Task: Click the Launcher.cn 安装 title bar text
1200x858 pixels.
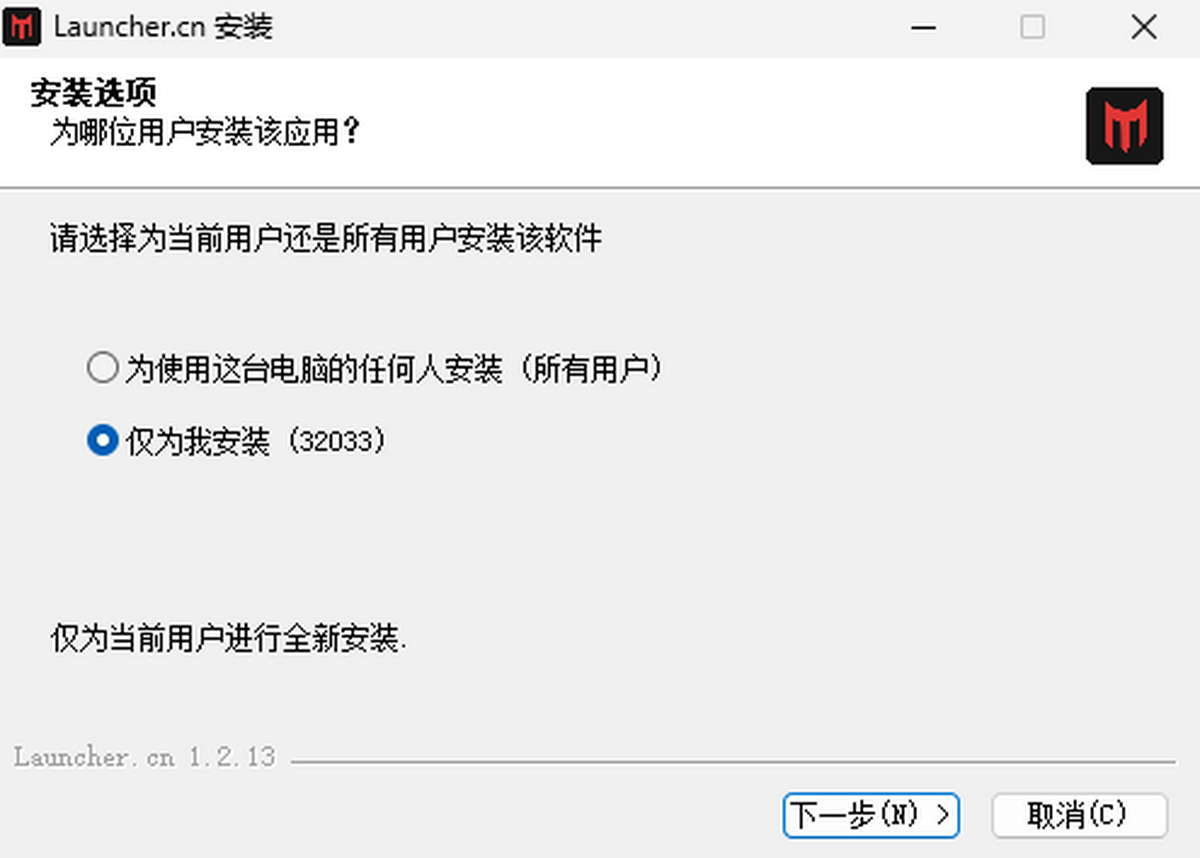Action: [x=163, y=27]
